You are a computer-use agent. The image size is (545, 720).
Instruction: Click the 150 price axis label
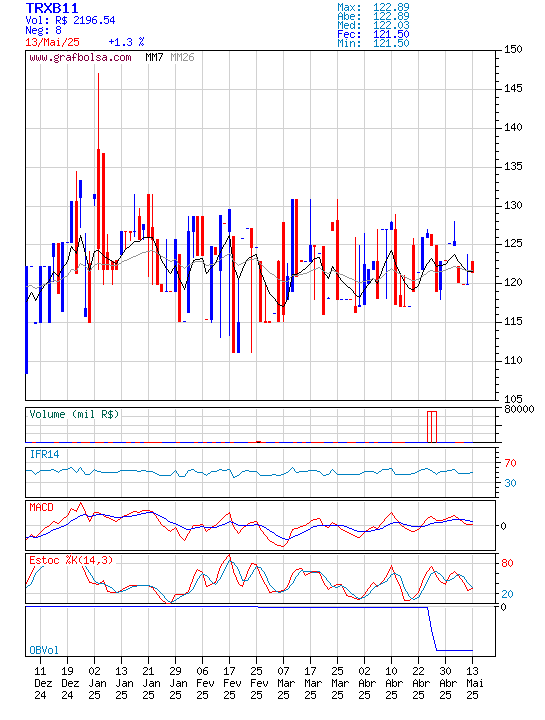(513, 49)
